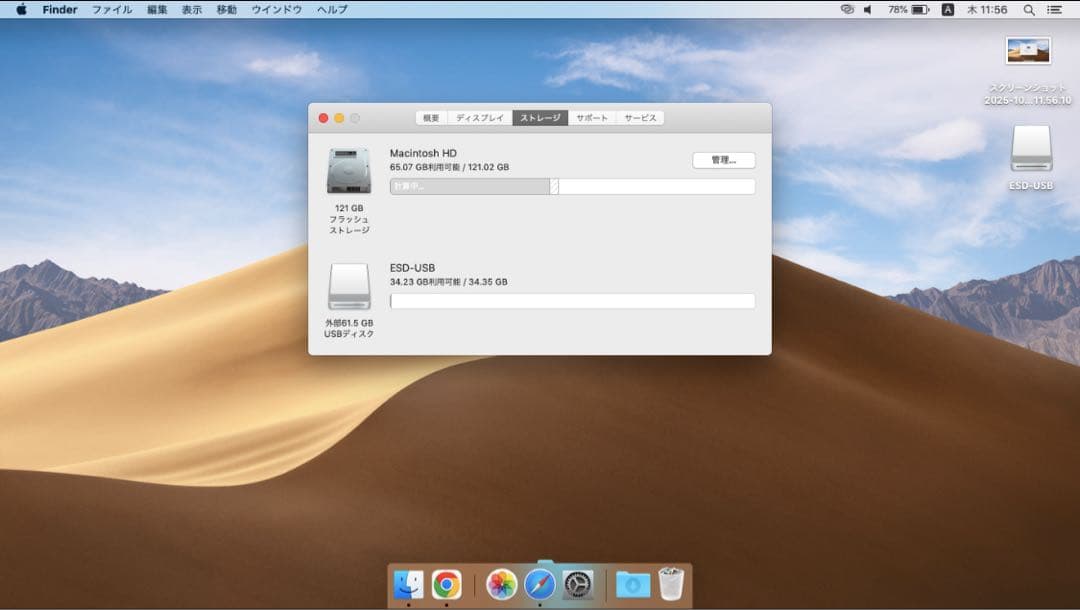Close the storage window with red button
The width and height of the screenshot is (1080, 610).
pyautogui.click(x=323, y=118)
